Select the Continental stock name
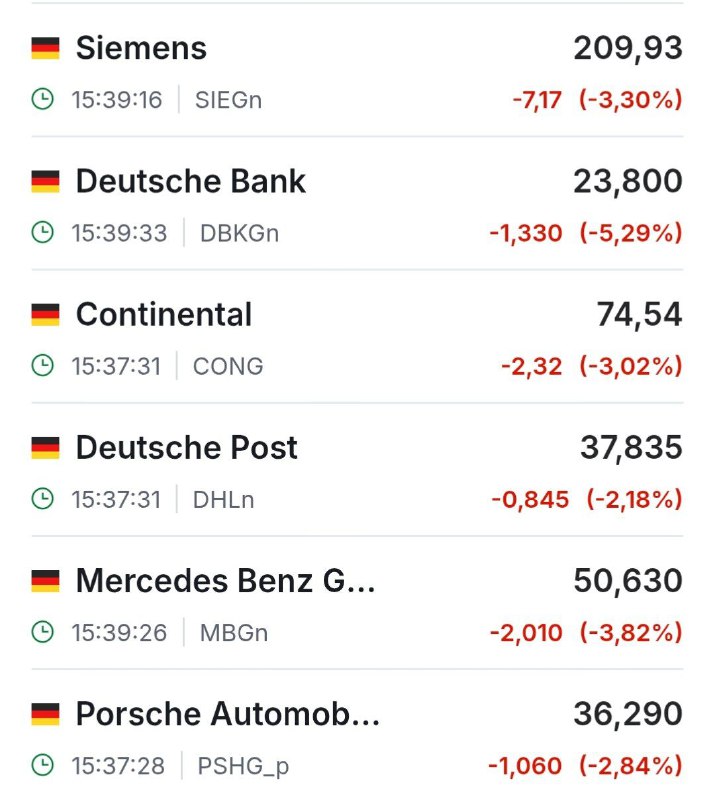Image resolution: width=715 pixels, height=800 pixels. click(x=164, y=314)
